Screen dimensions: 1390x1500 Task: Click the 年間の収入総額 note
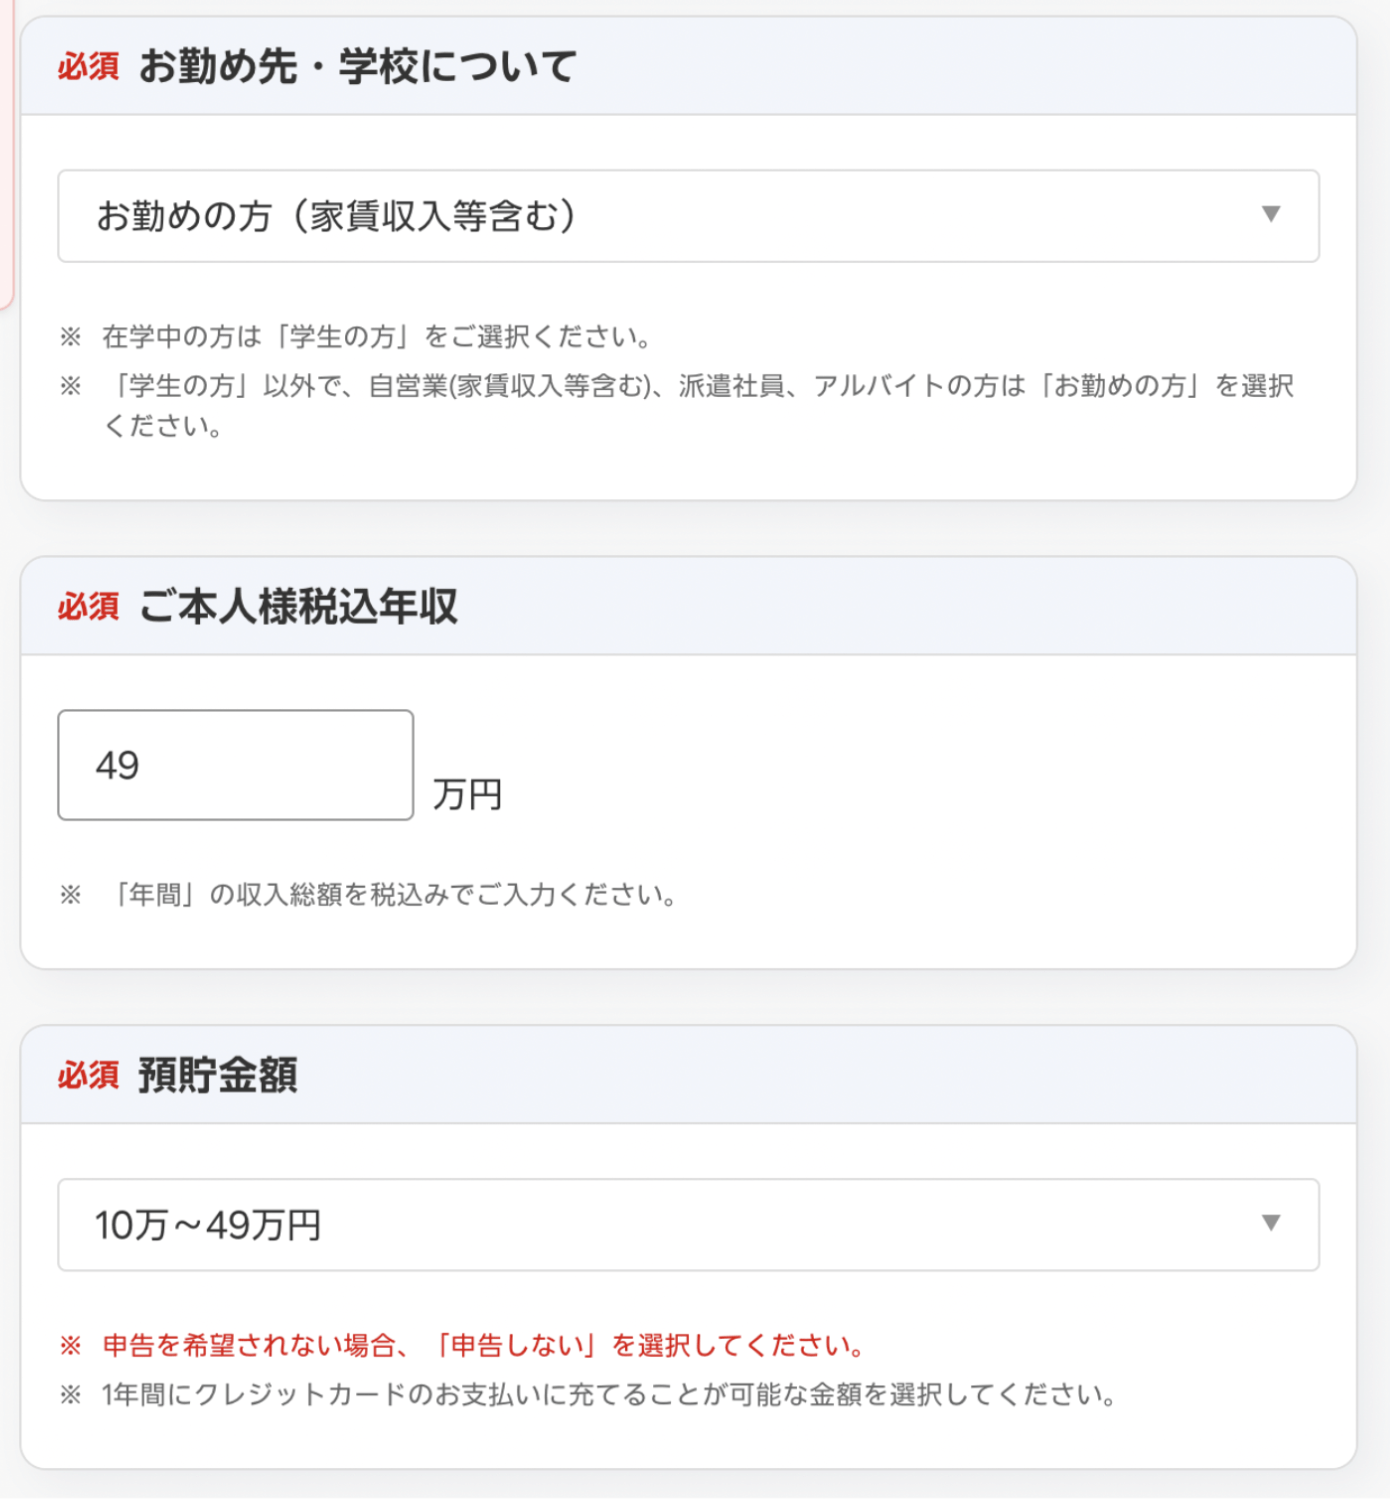click(x=390, y=894)
